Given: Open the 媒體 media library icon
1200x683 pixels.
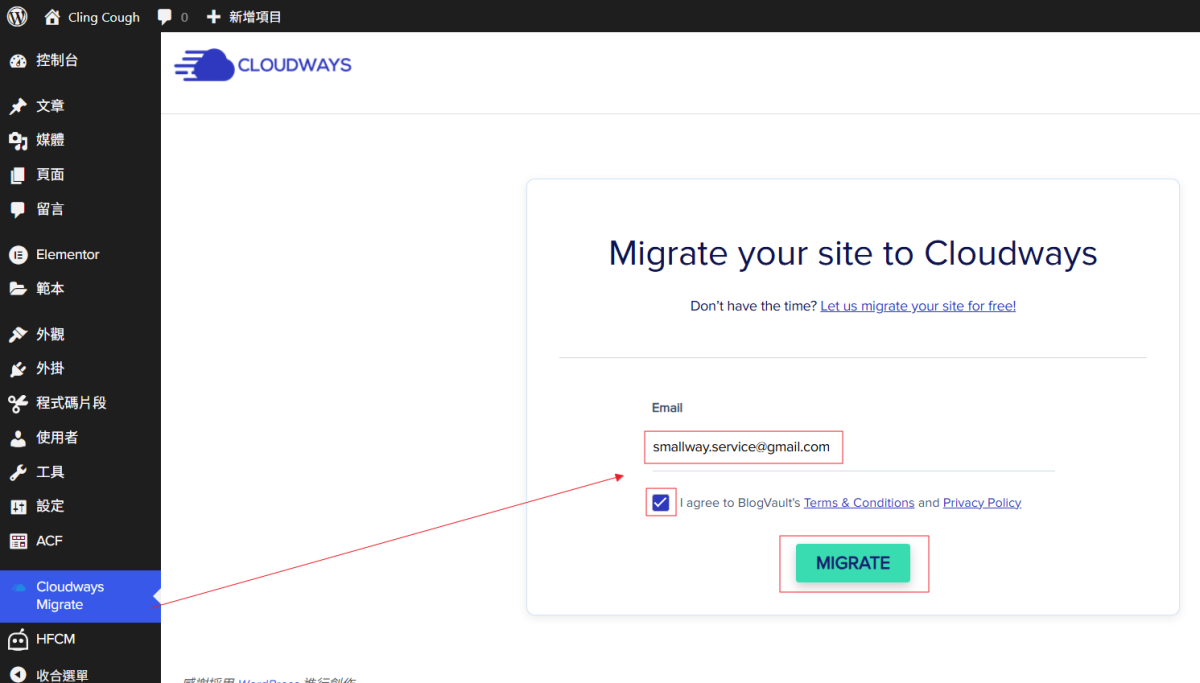Looking at the screenshot, I should 18,141.
